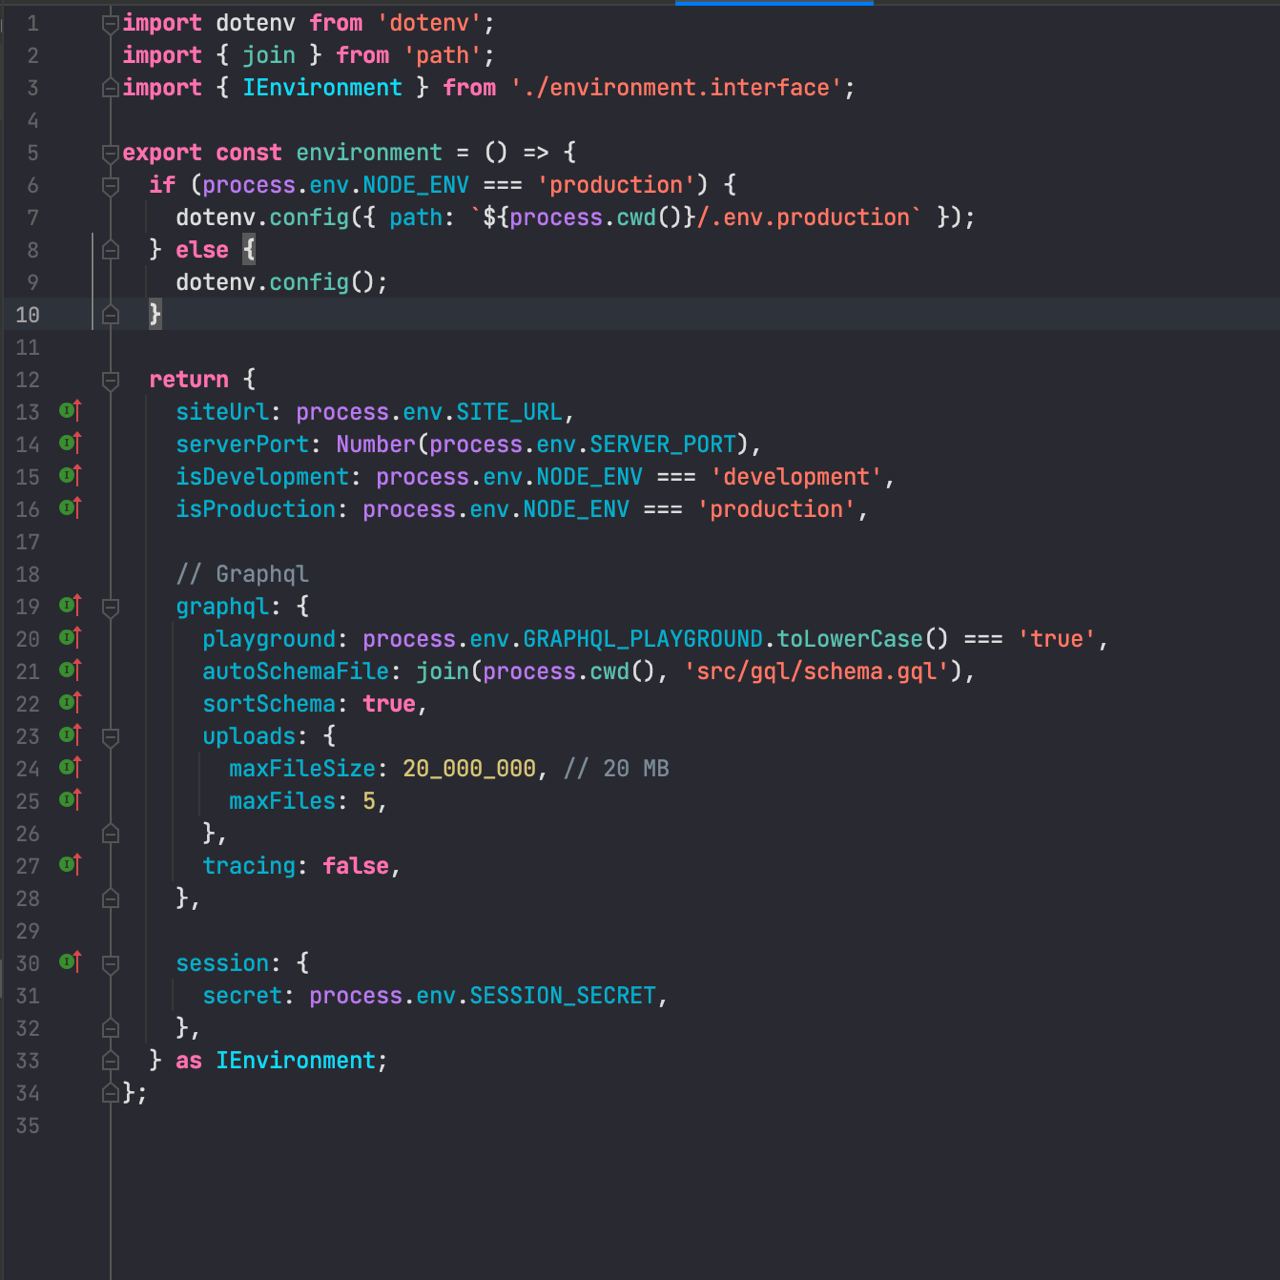The width and height of the screenshot is (1280, 1280).
Task: Click the // 20 MB comment
Action: click(x=616, y=769)
